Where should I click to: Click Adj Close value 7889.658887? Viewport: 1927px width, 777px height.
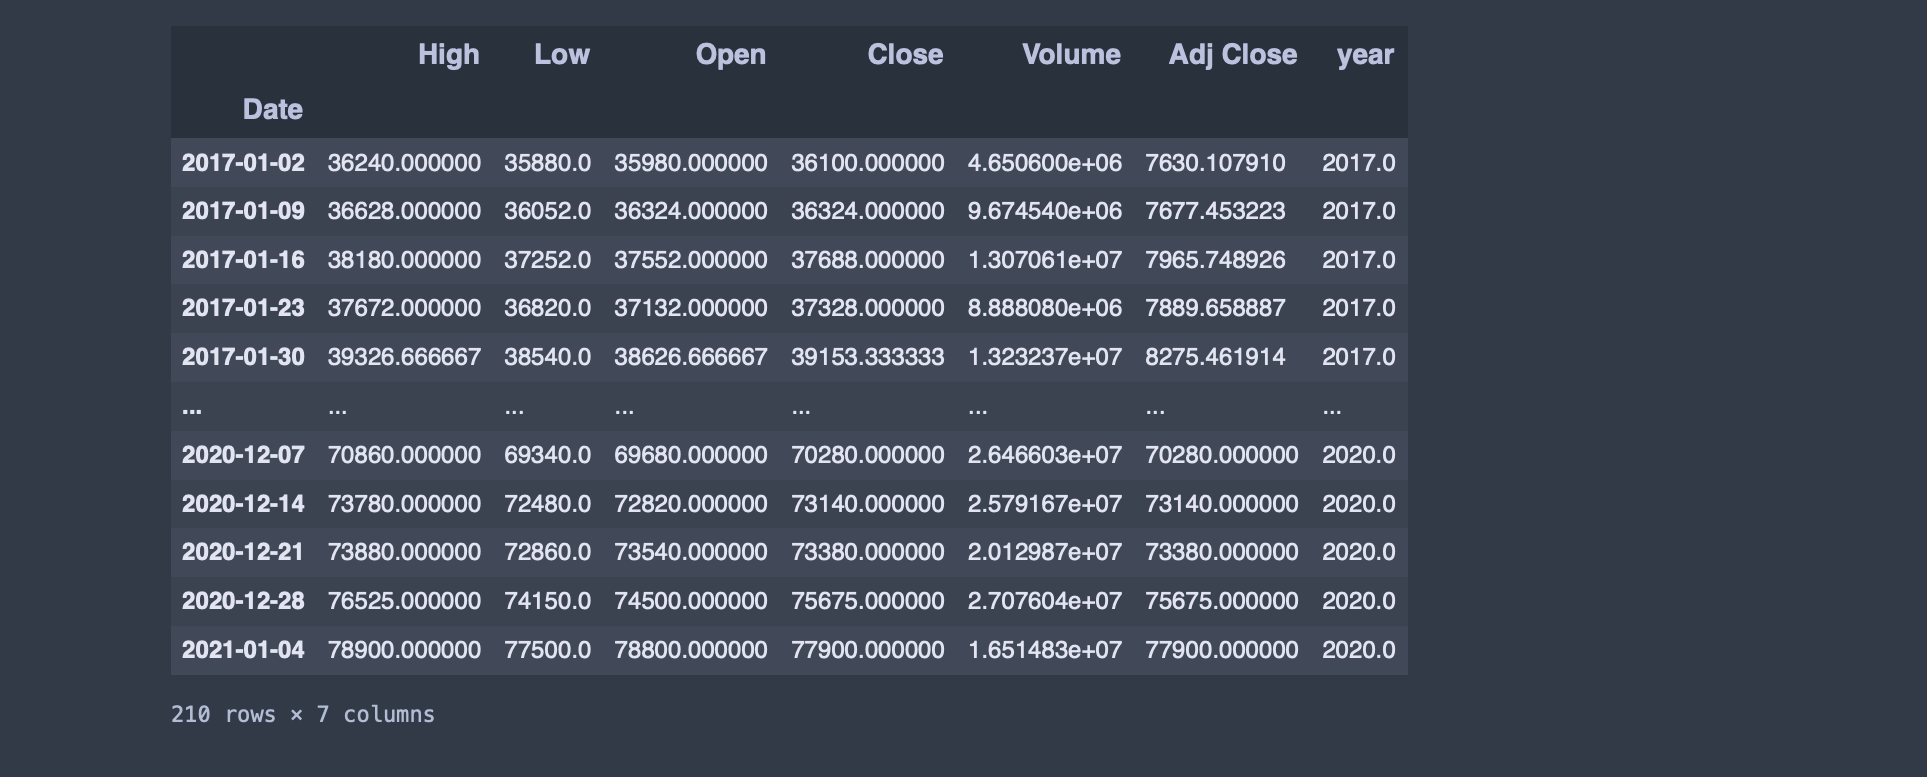(x=1215, y=308)
